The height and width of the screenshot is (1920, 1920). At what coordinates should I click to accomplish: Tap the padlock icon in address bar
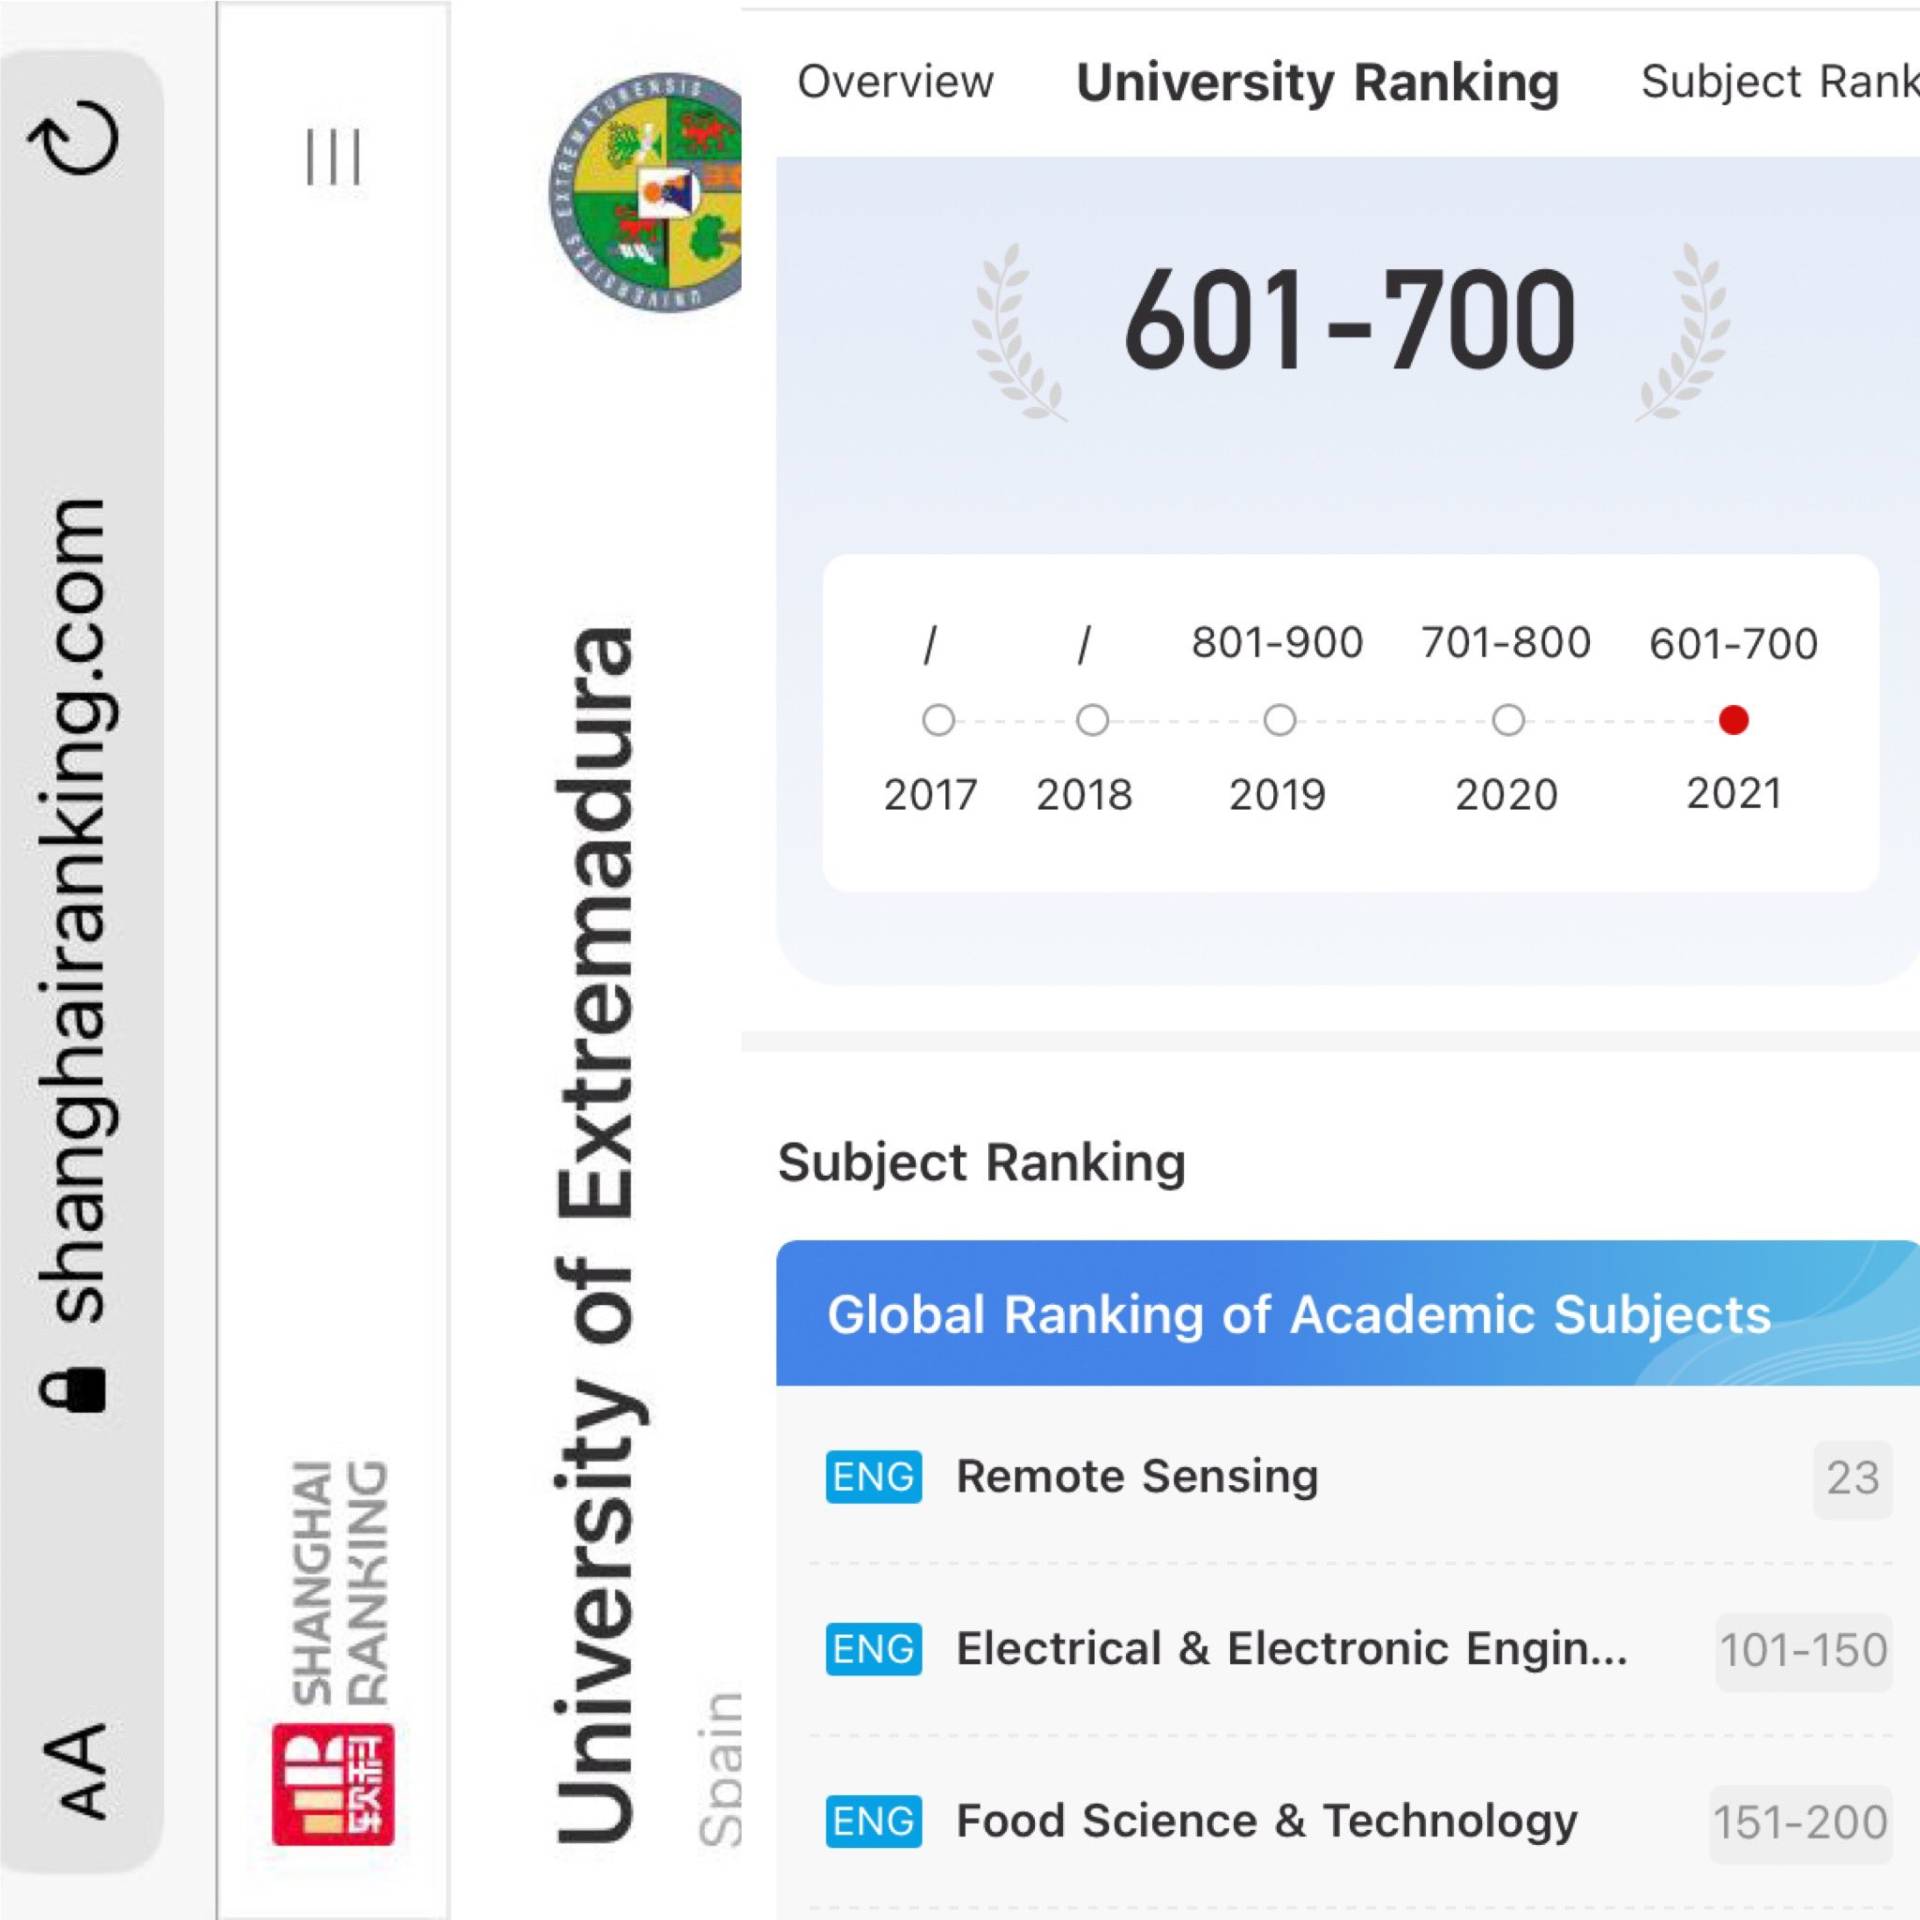point(73,1390)
